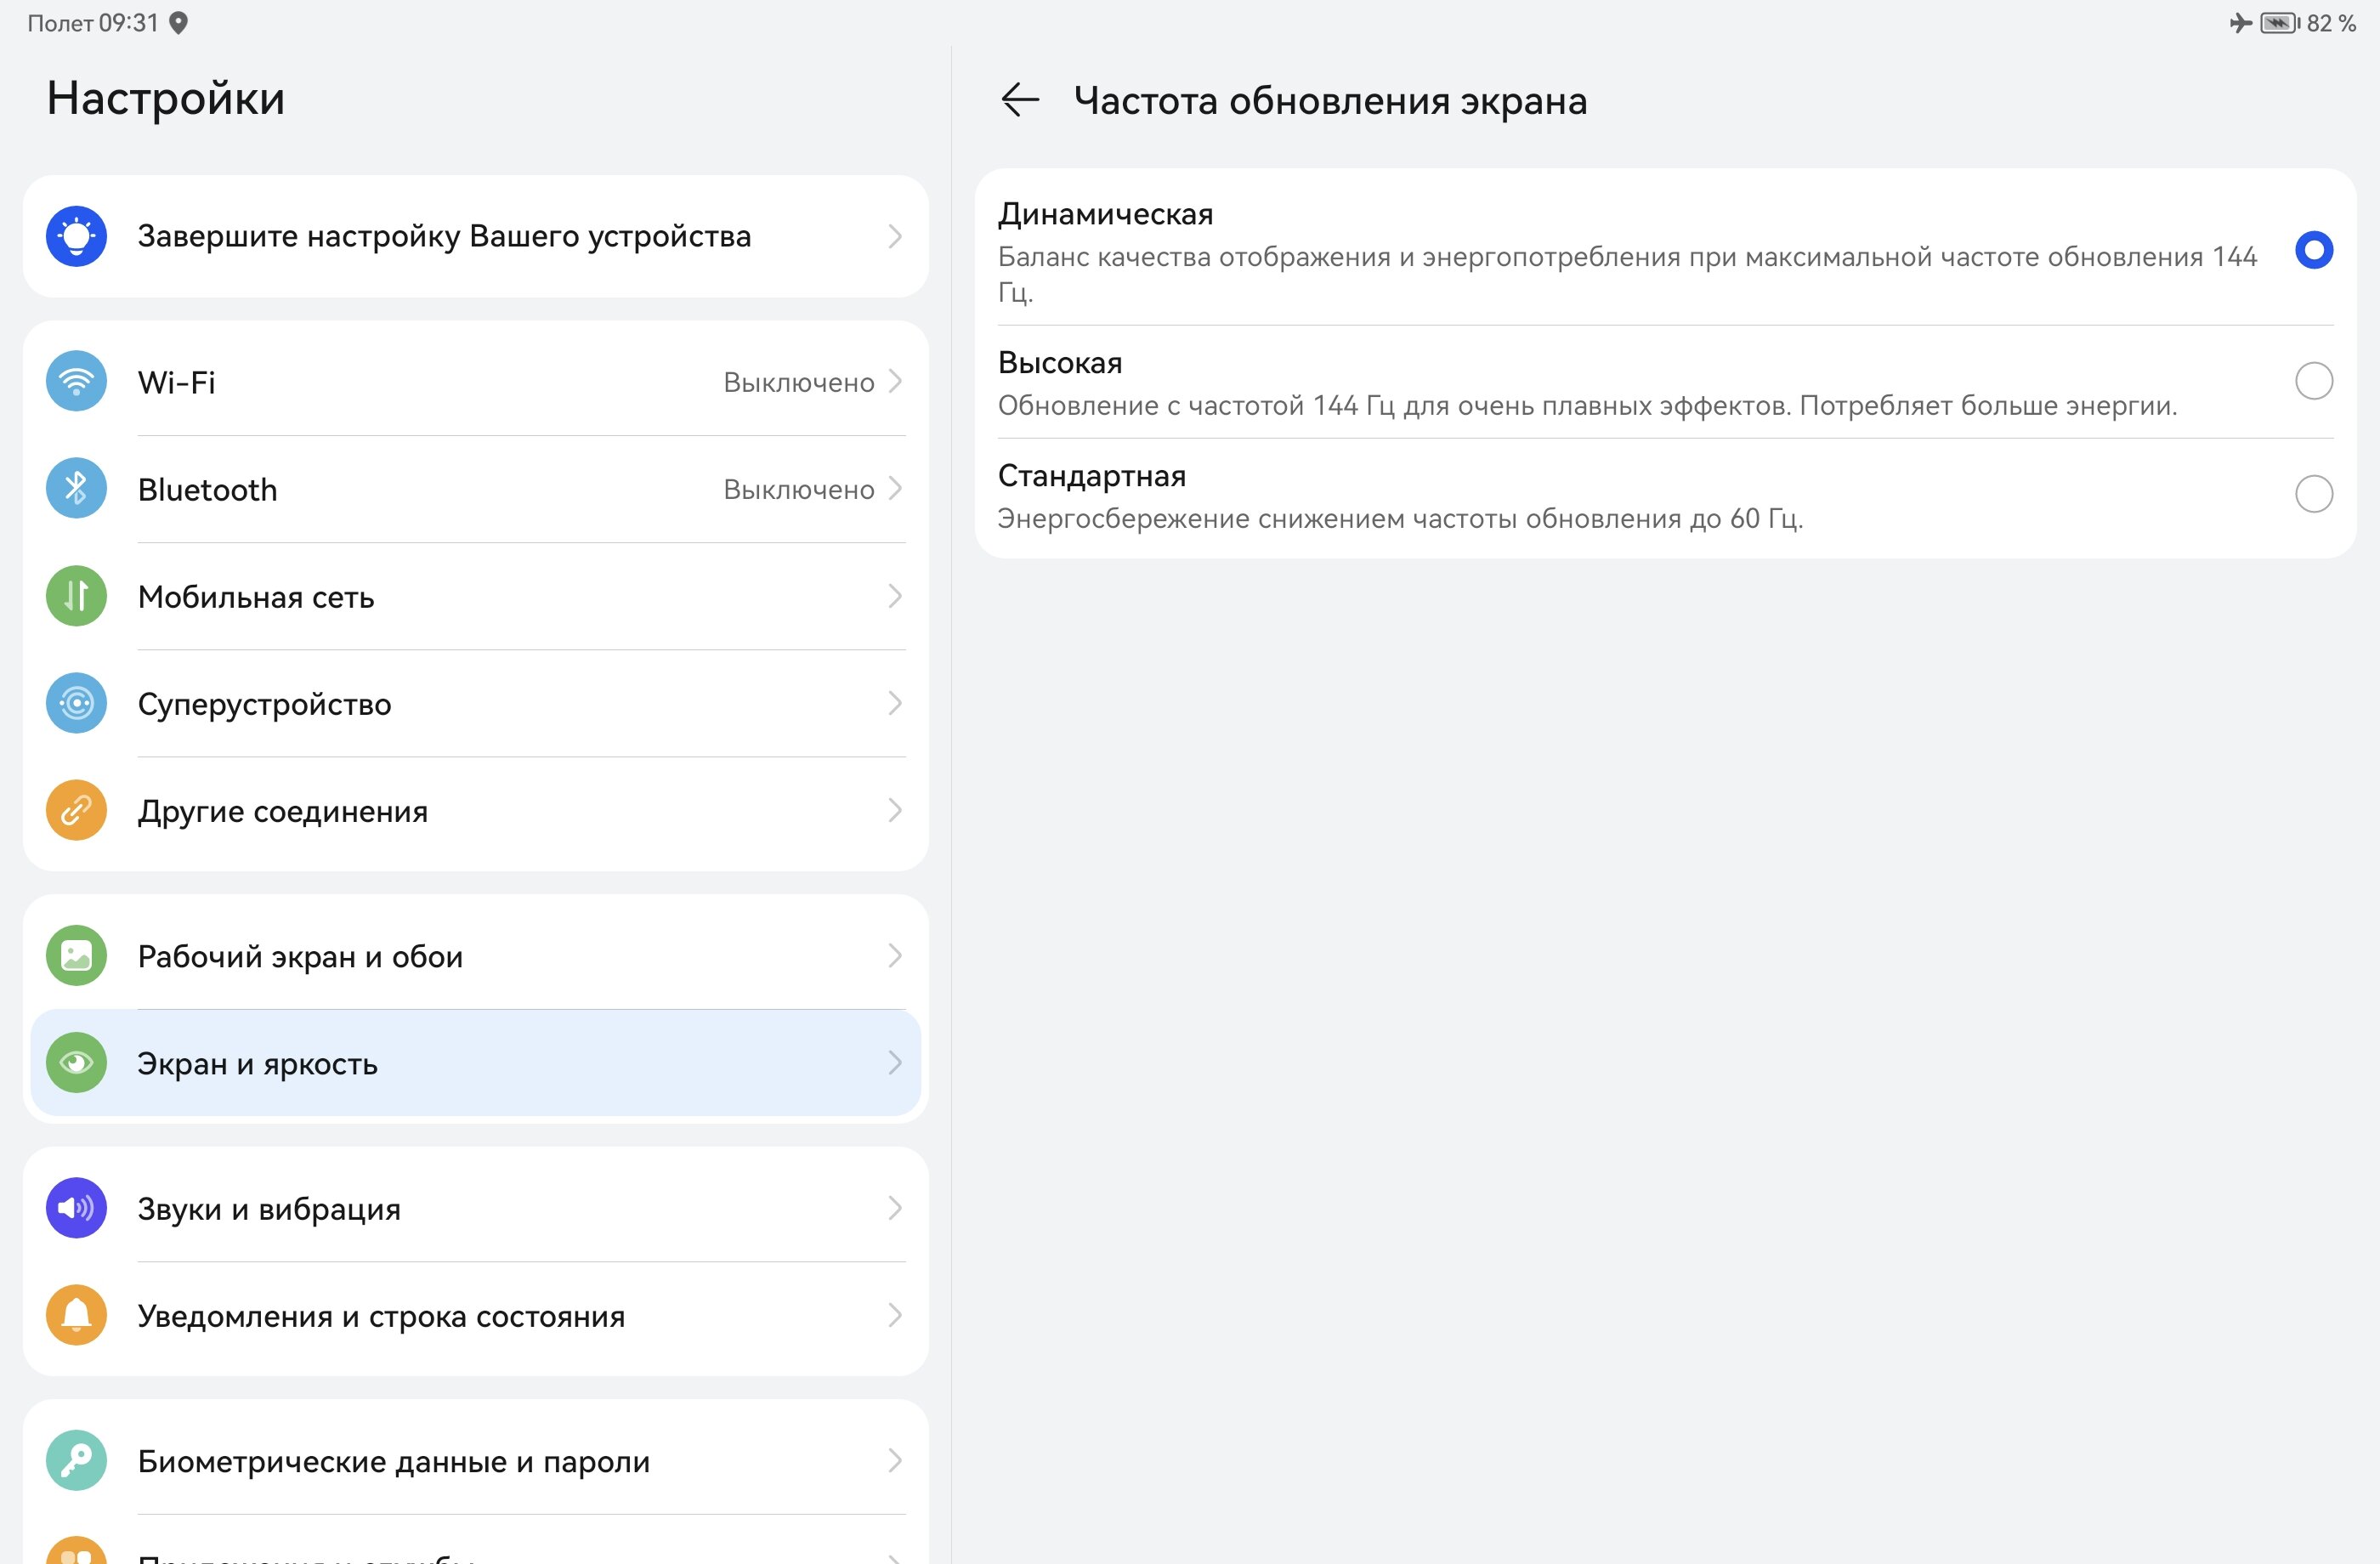Open the Уведомления и строка состояния chevron
Viewport: 2380px width, 1564px height.
[895, 1315]
